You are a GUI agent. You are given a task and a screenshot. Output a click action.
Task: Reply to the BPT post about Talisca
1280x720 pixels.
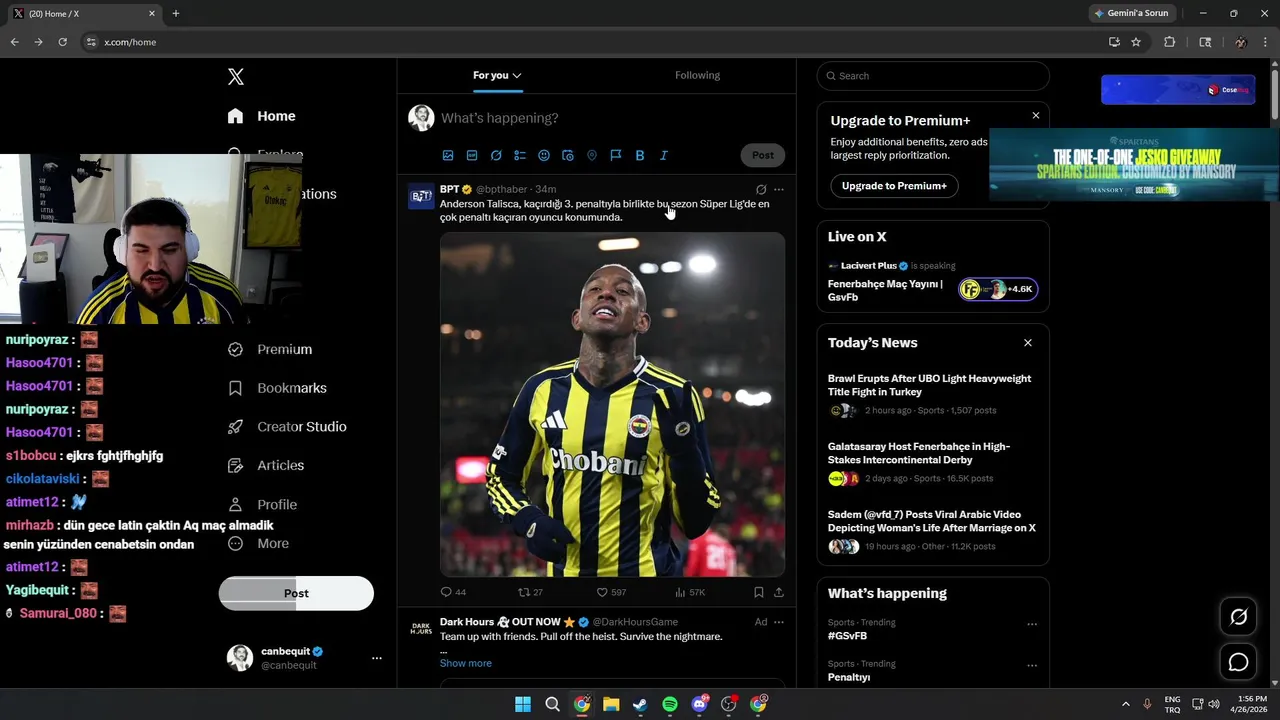tap(453, 592)
